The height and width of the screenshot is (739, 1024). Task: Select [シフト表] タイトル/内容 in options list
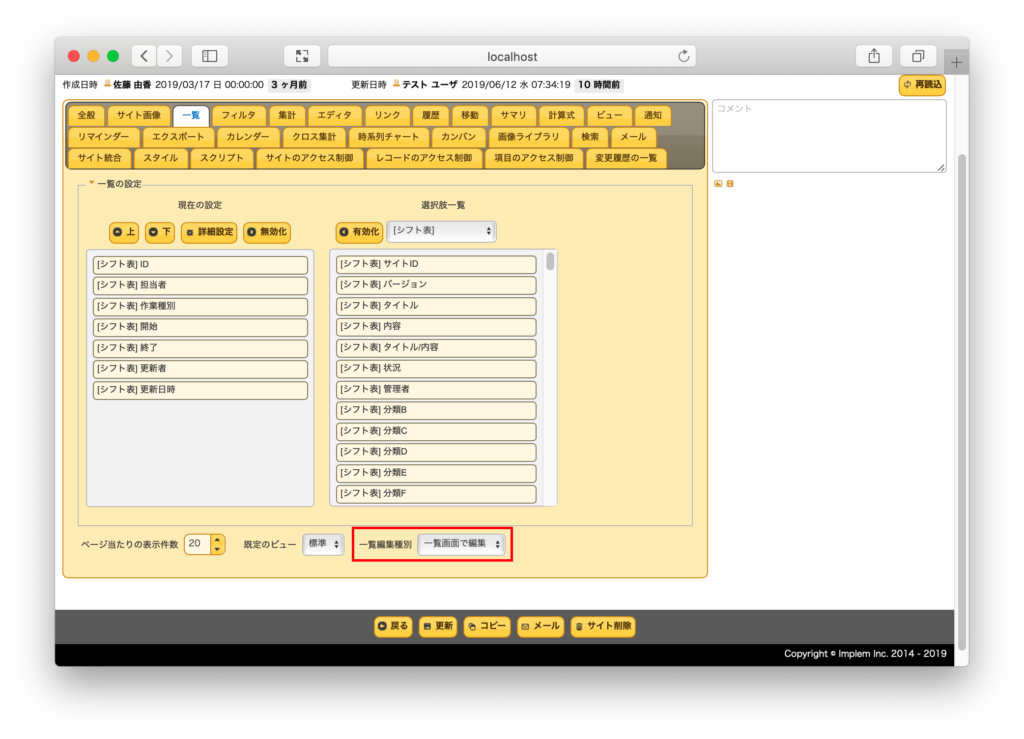436,347
